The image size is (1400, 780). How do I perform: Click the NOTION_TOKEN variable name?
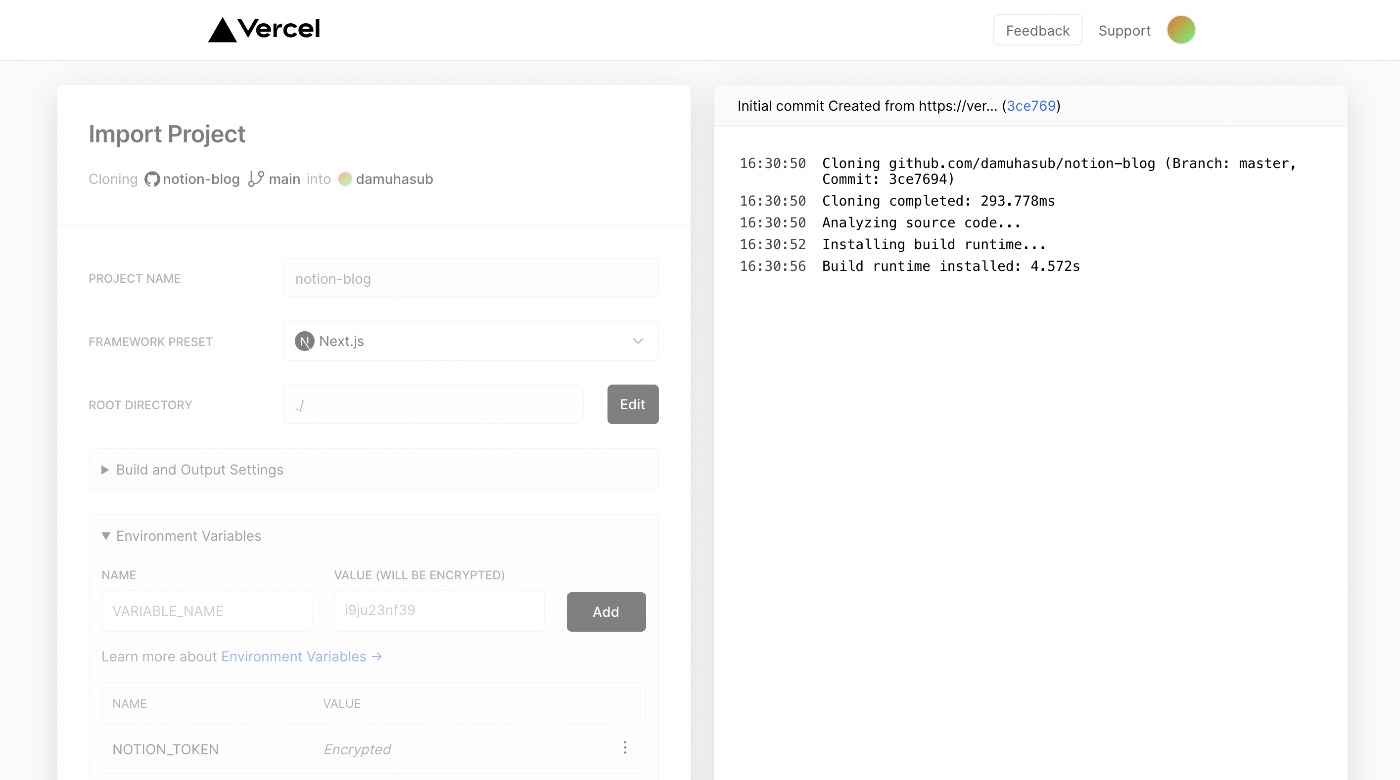tap(165, 749)
